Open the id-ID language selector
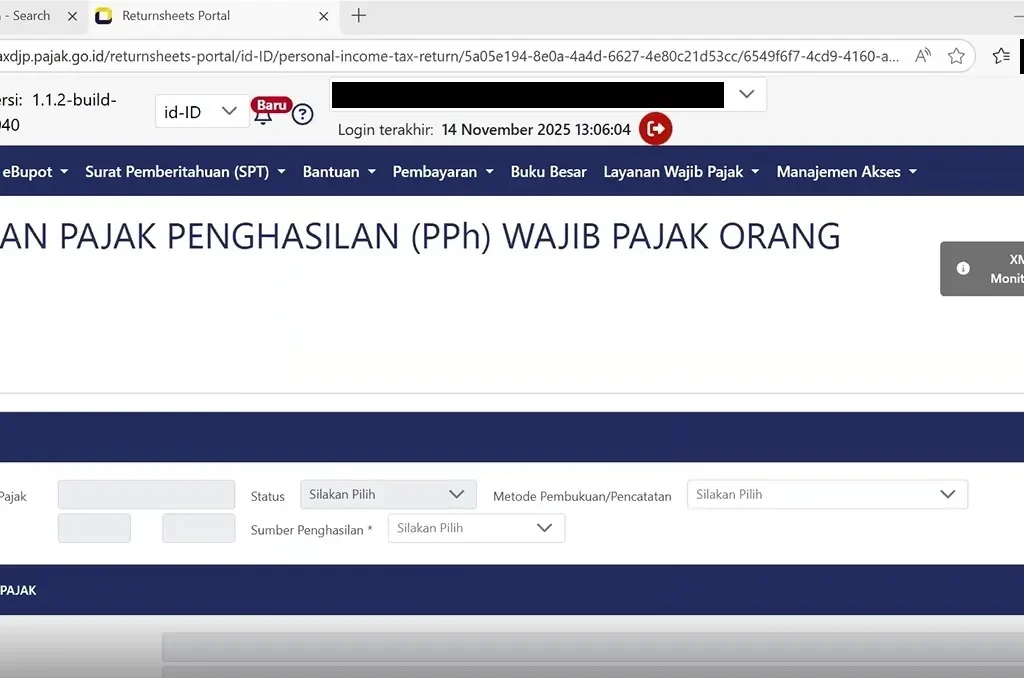This screenshot has height=678, width=1024. click(201, 112)
